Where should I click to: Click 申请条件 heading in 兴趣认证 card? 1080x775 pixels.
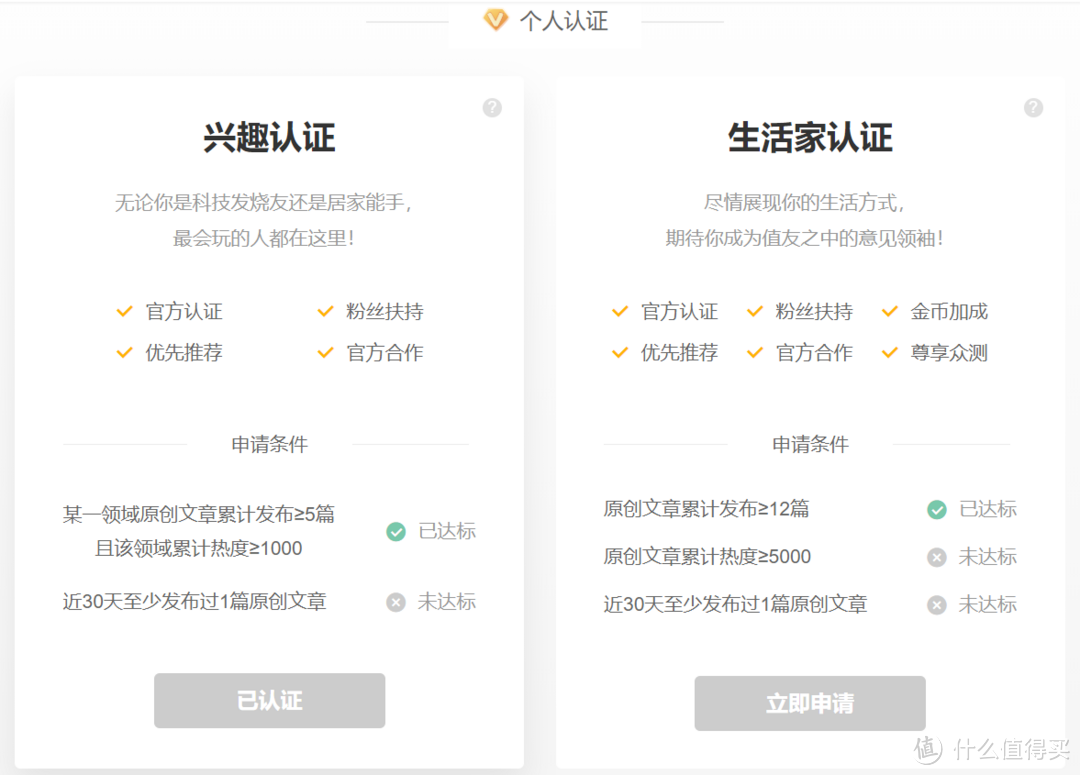pyautogui.click(x=269, y=444)
